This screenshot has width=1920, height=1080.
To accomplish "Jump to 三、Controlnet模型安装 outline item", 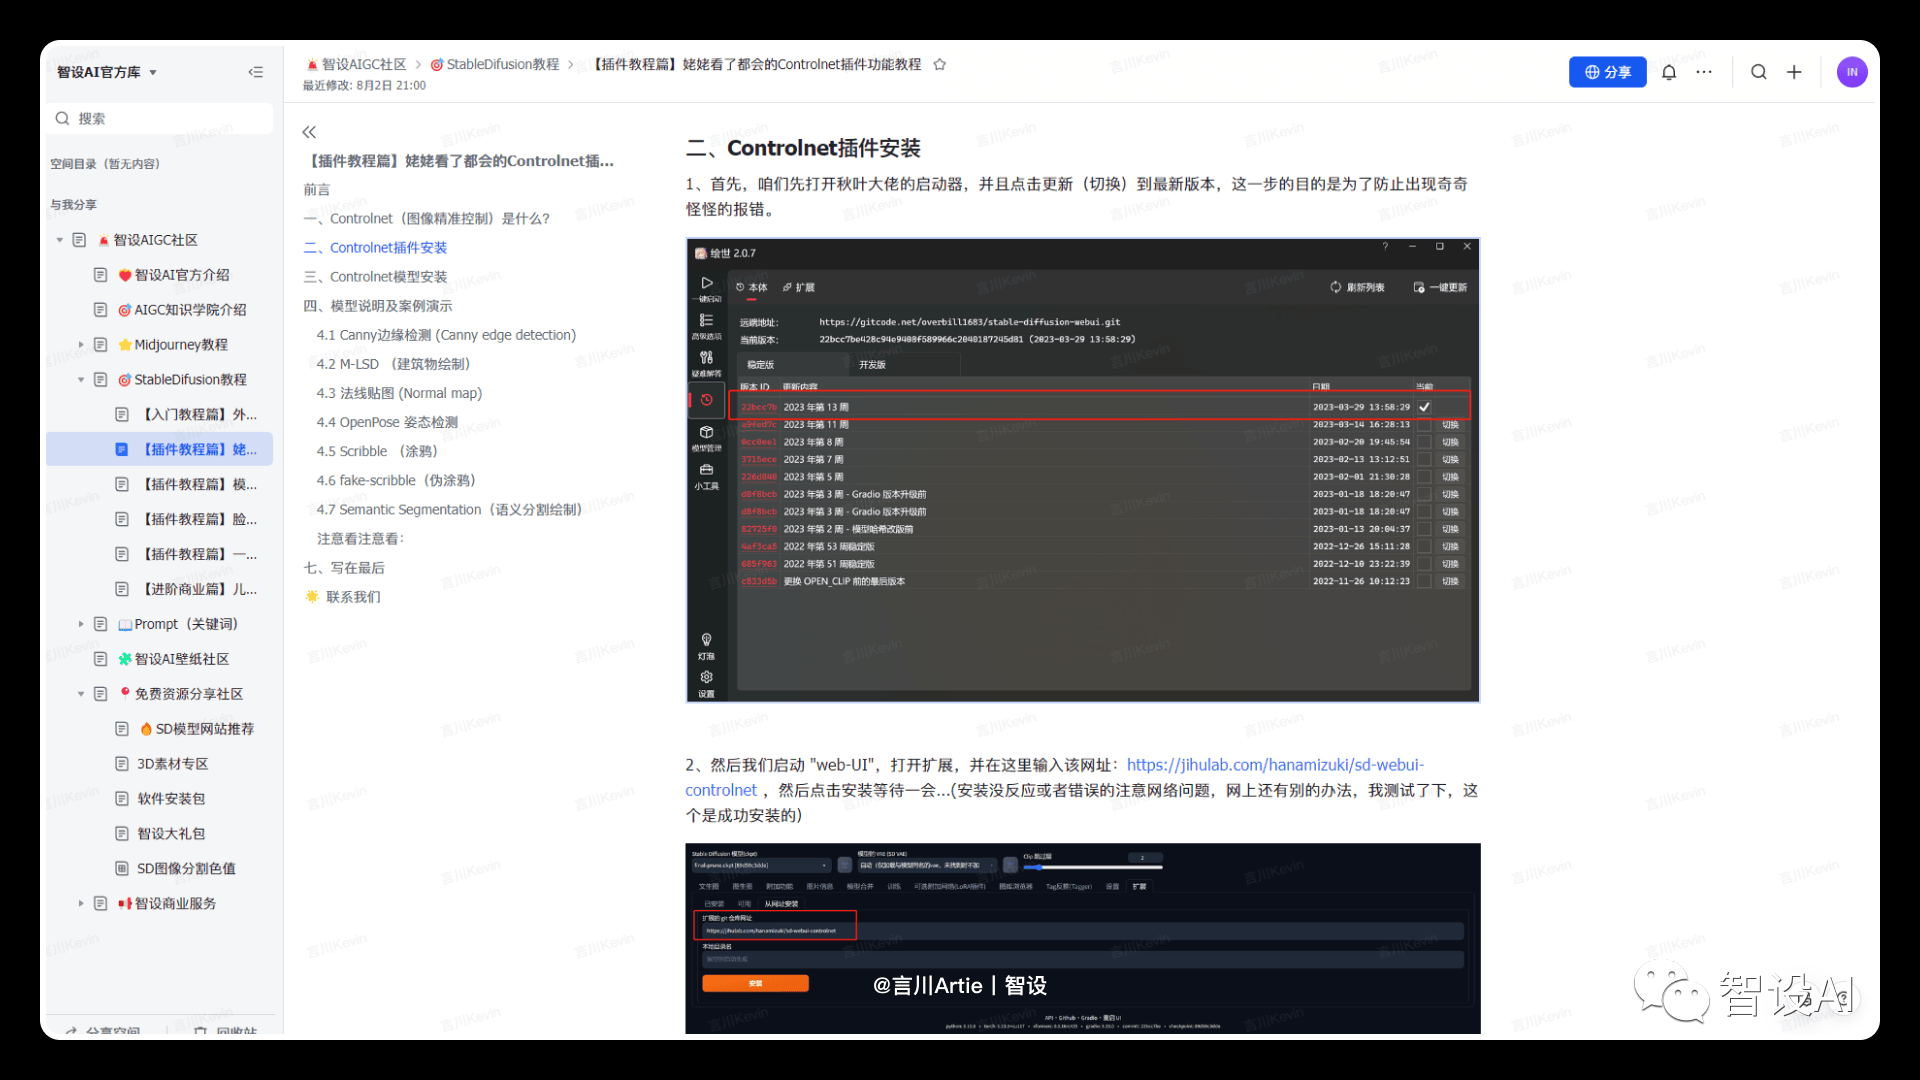I will (x=376, y=277).
